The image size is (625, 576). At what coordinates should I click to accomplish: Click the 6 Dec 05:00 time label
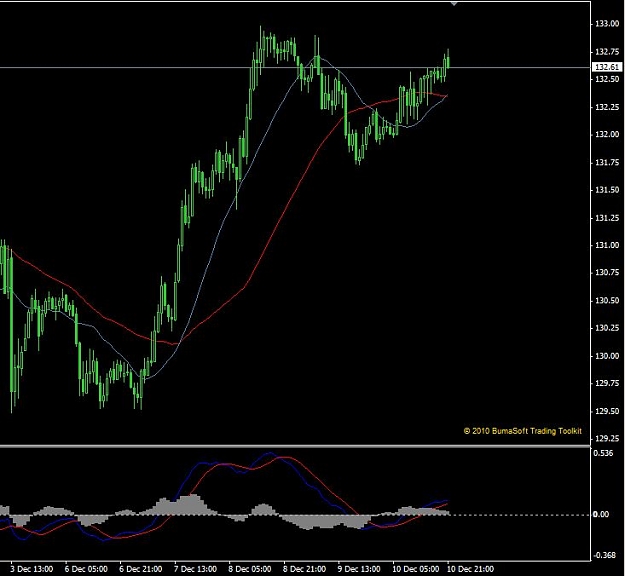(x=86, y=569)
